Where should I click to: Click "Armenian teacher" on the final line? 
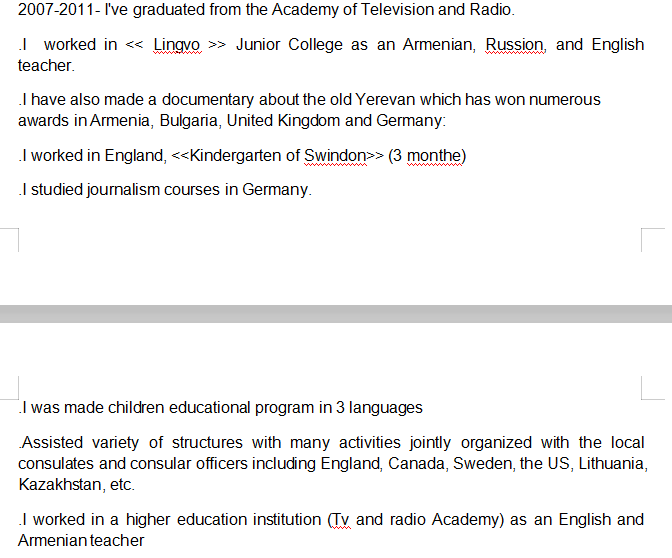(x=80, y=541)
